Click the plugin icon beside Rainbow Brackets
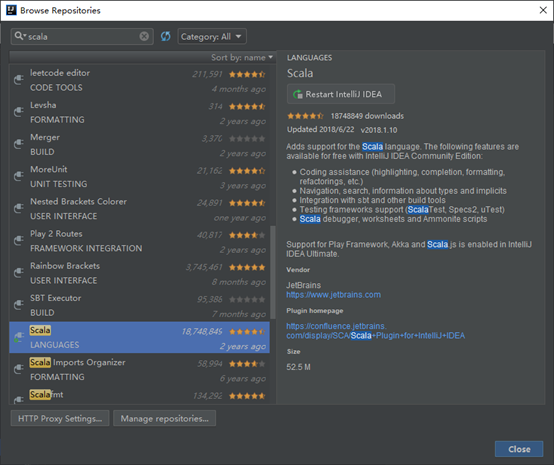The width and height of the screenshot is (554, 465). 18,273
